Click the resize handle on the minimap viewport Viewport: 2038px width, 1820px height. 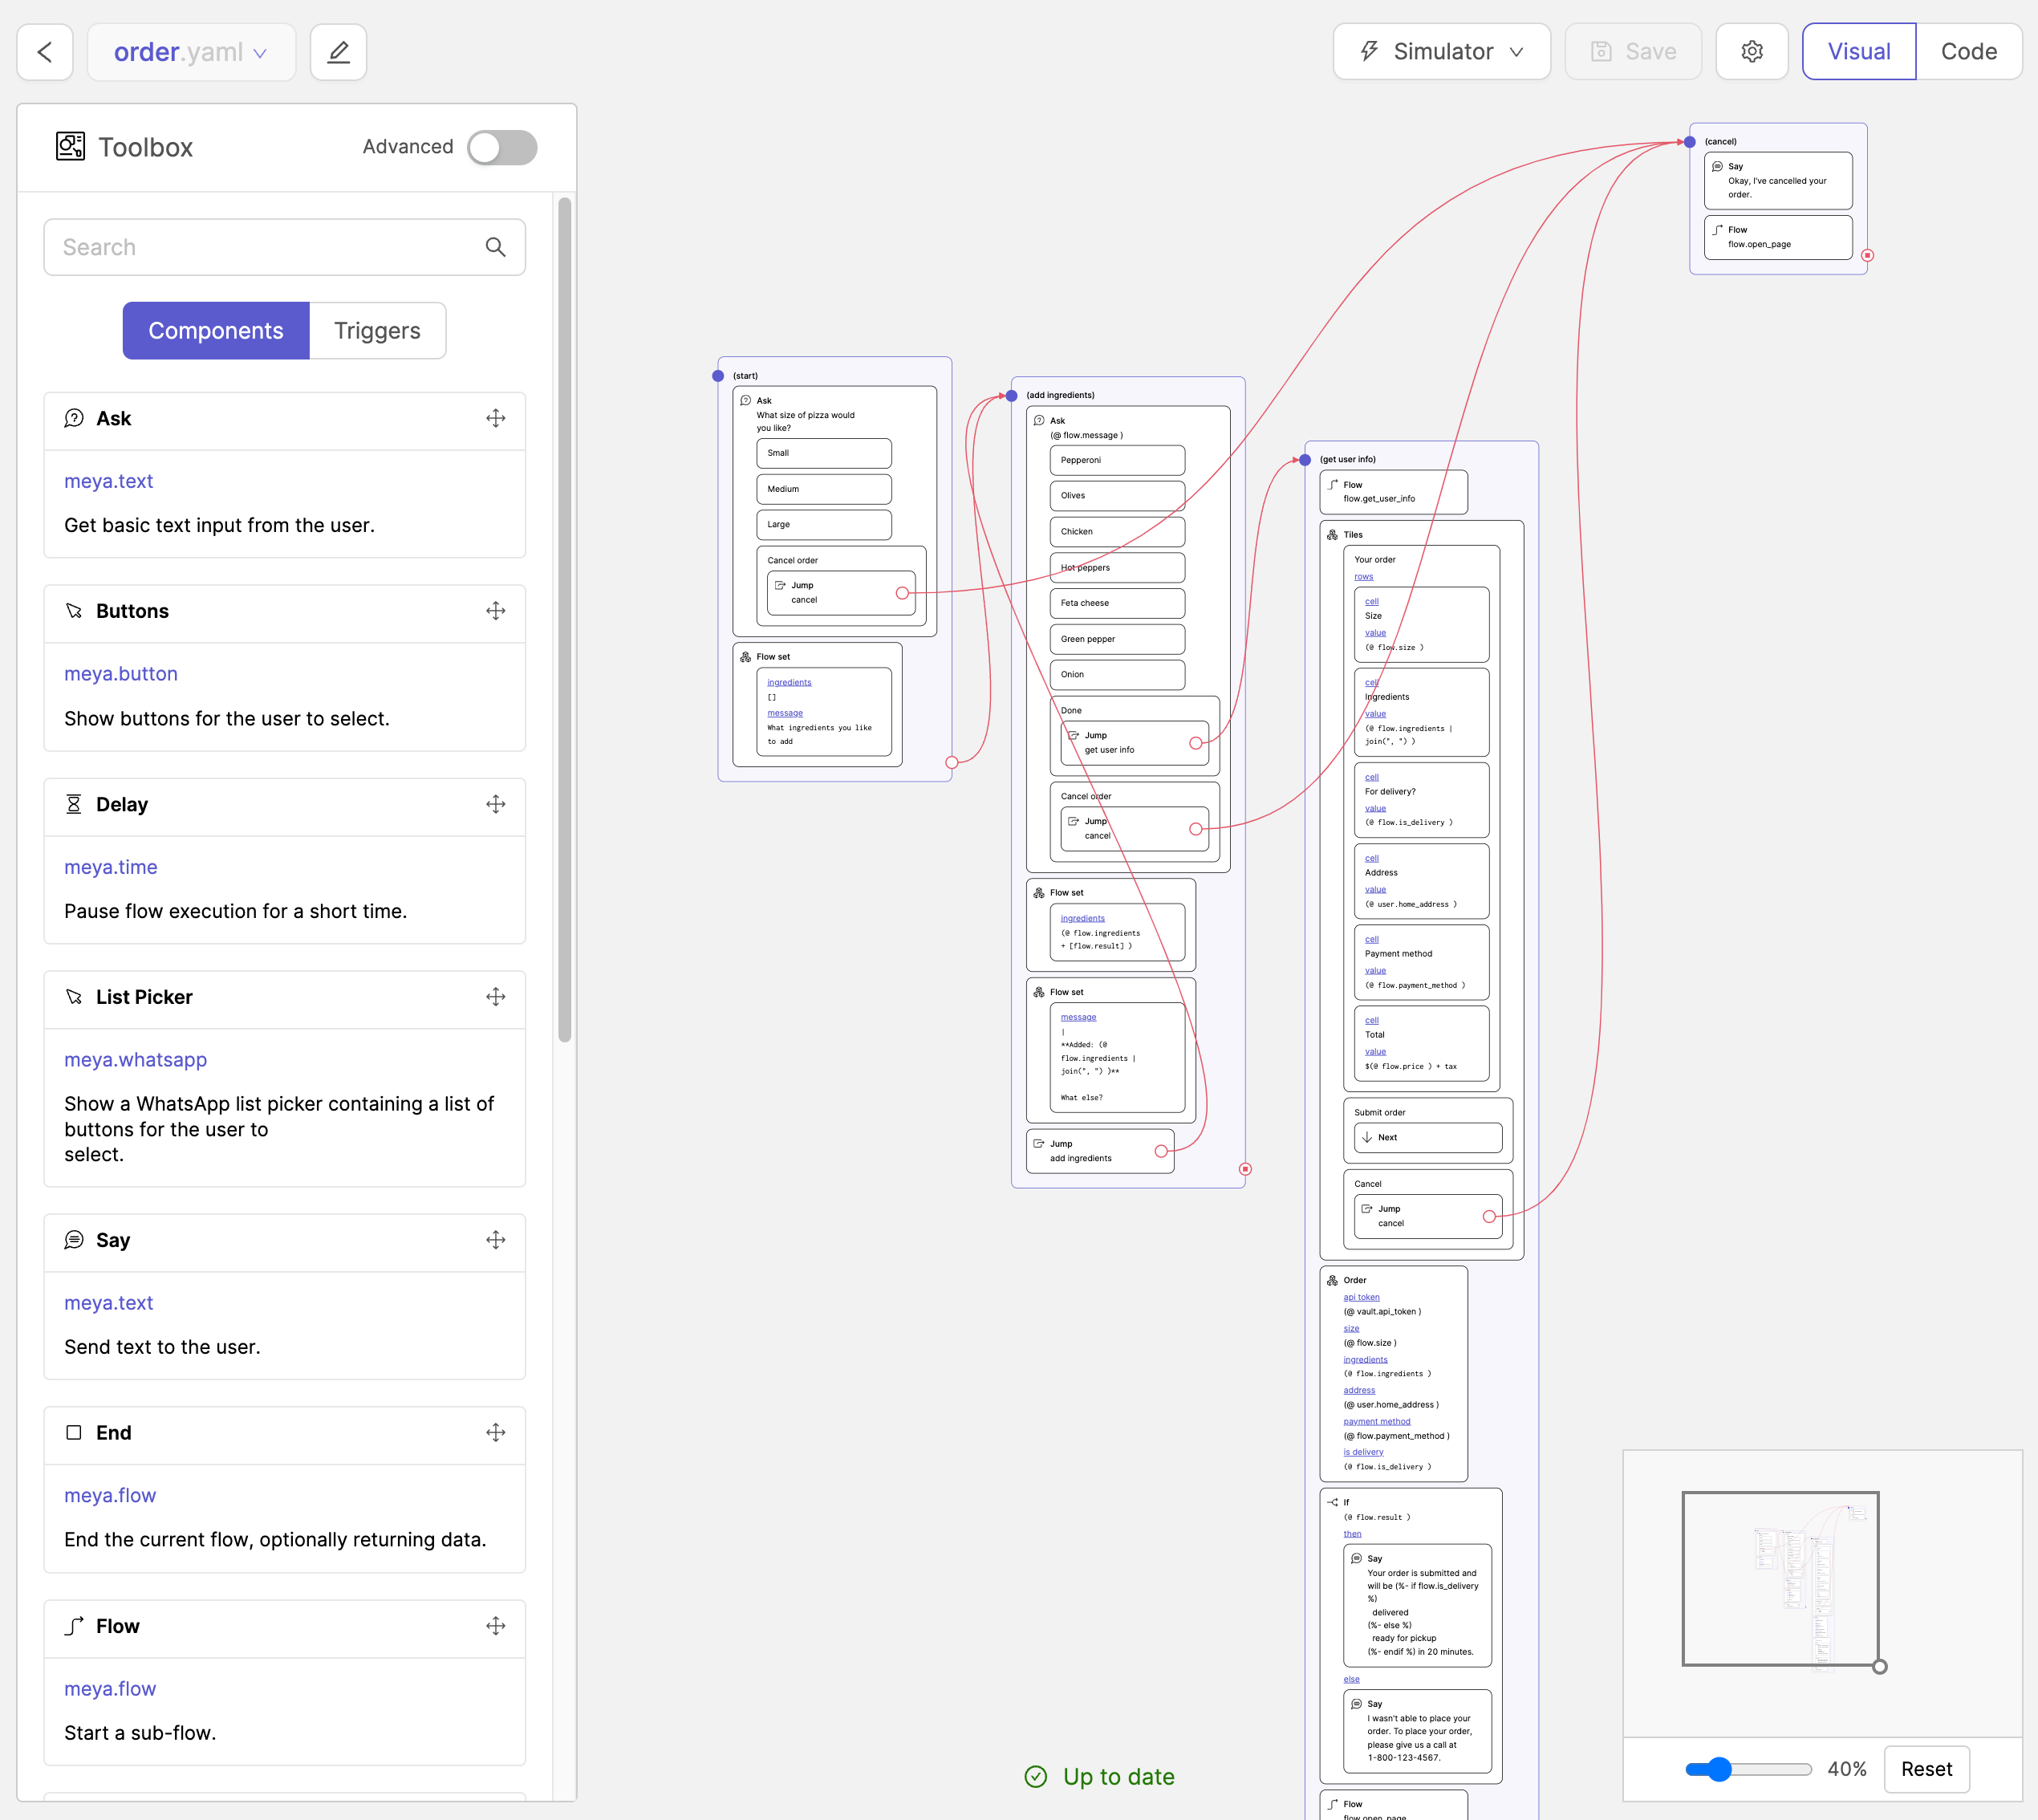click(1880, 1667)
